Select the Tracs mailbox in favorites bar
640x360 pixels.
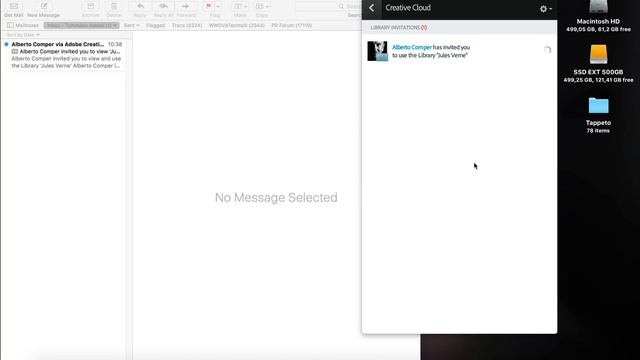point(187,25)
